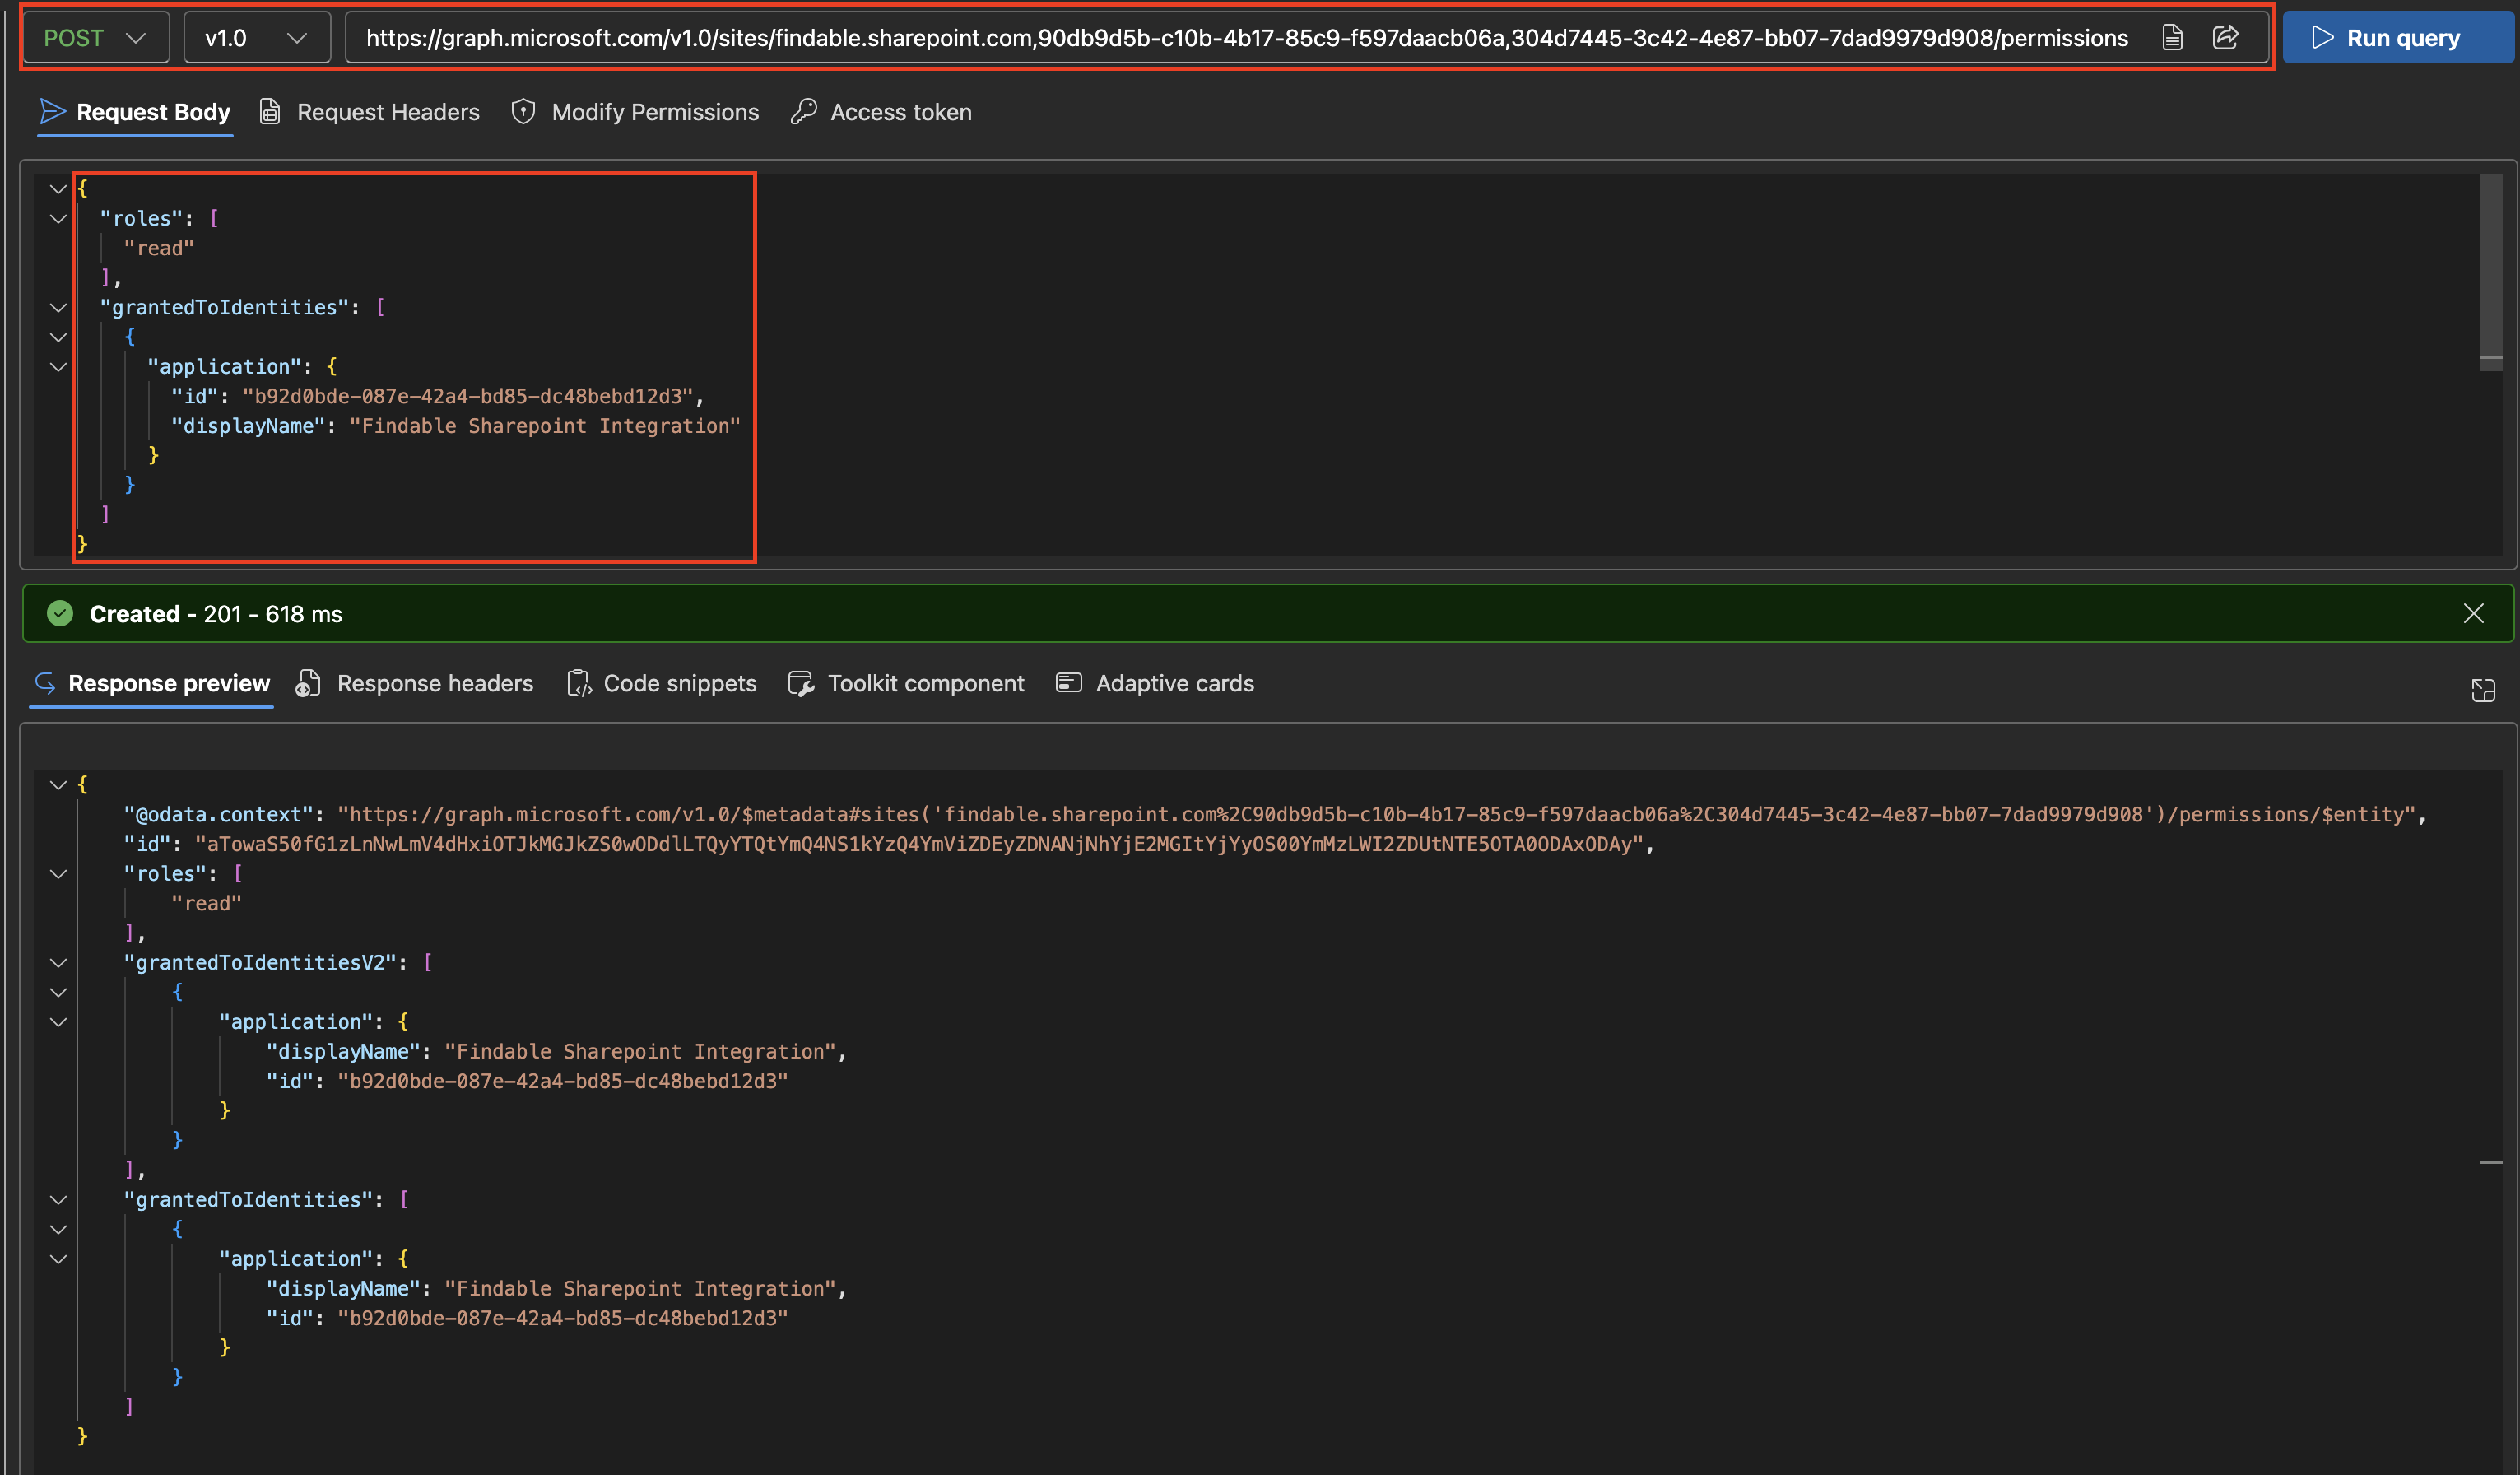Image resolution: width=2520 pixels, height=1475 pixels.
Task: Collapse the request body roles array
Action: (x=58, y=219)
